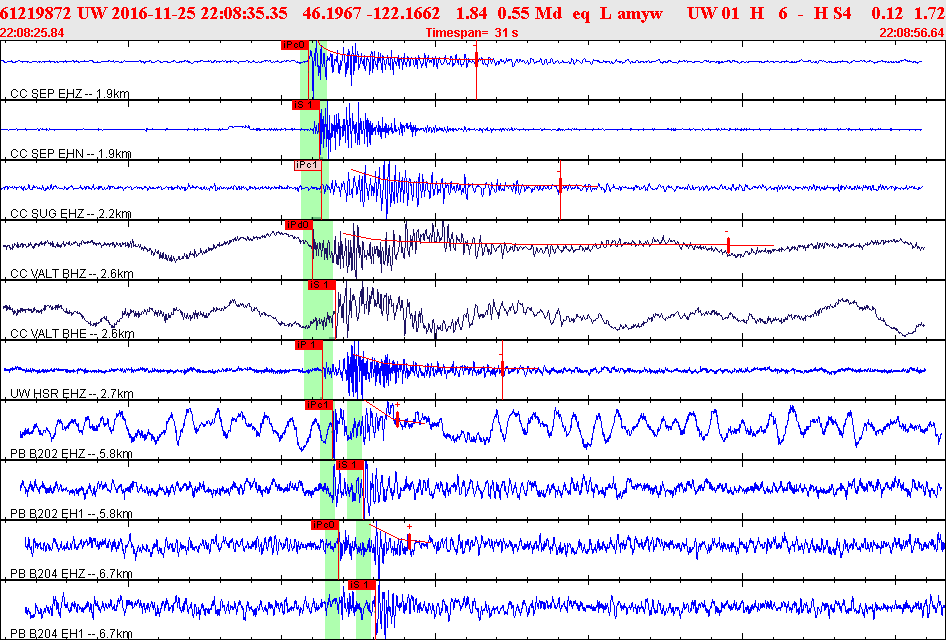This screenshot has height=640, width=946.
Task: Click the CC SEP EHN -- 1.9km channel label
Action: tap(71, 153)
